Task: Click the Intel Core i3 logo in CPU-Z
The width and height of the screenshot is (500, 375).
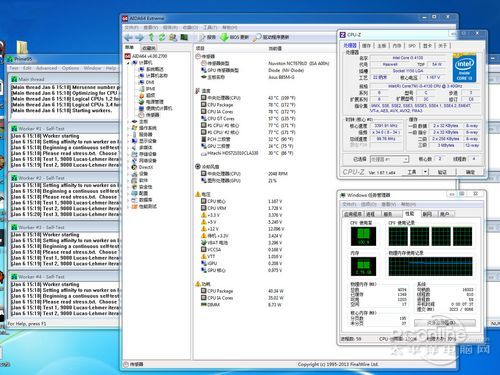Action: pos(465,68)
